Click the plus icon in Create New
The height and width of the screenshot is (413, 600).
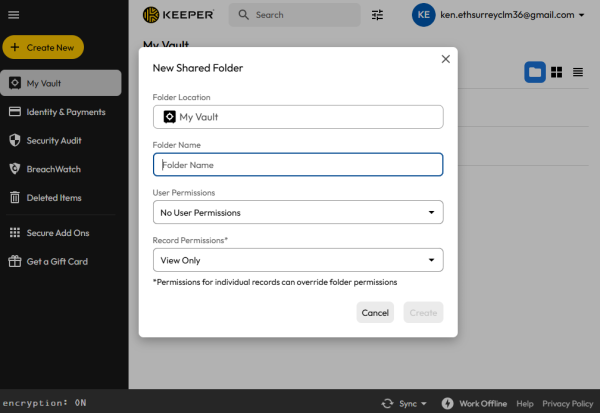pyautogui.click(x=15, y=47)
